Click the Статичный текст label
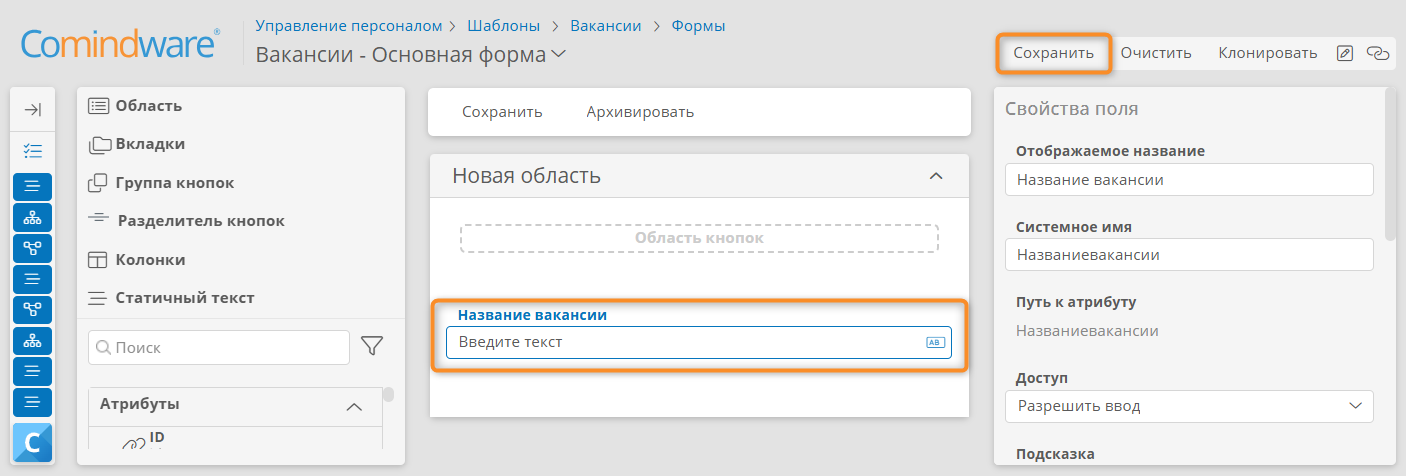 coord(185,297)
